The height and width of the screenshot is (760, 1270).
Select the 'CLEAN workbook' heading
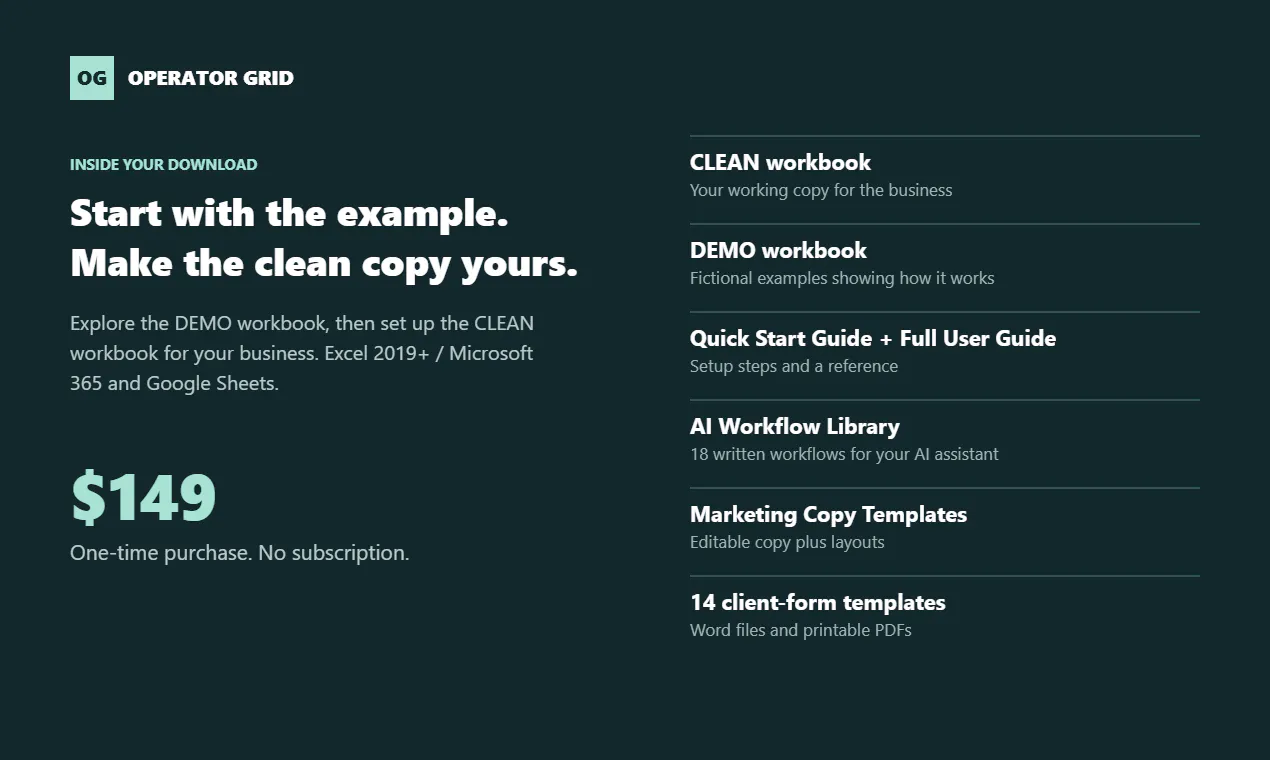780,162
